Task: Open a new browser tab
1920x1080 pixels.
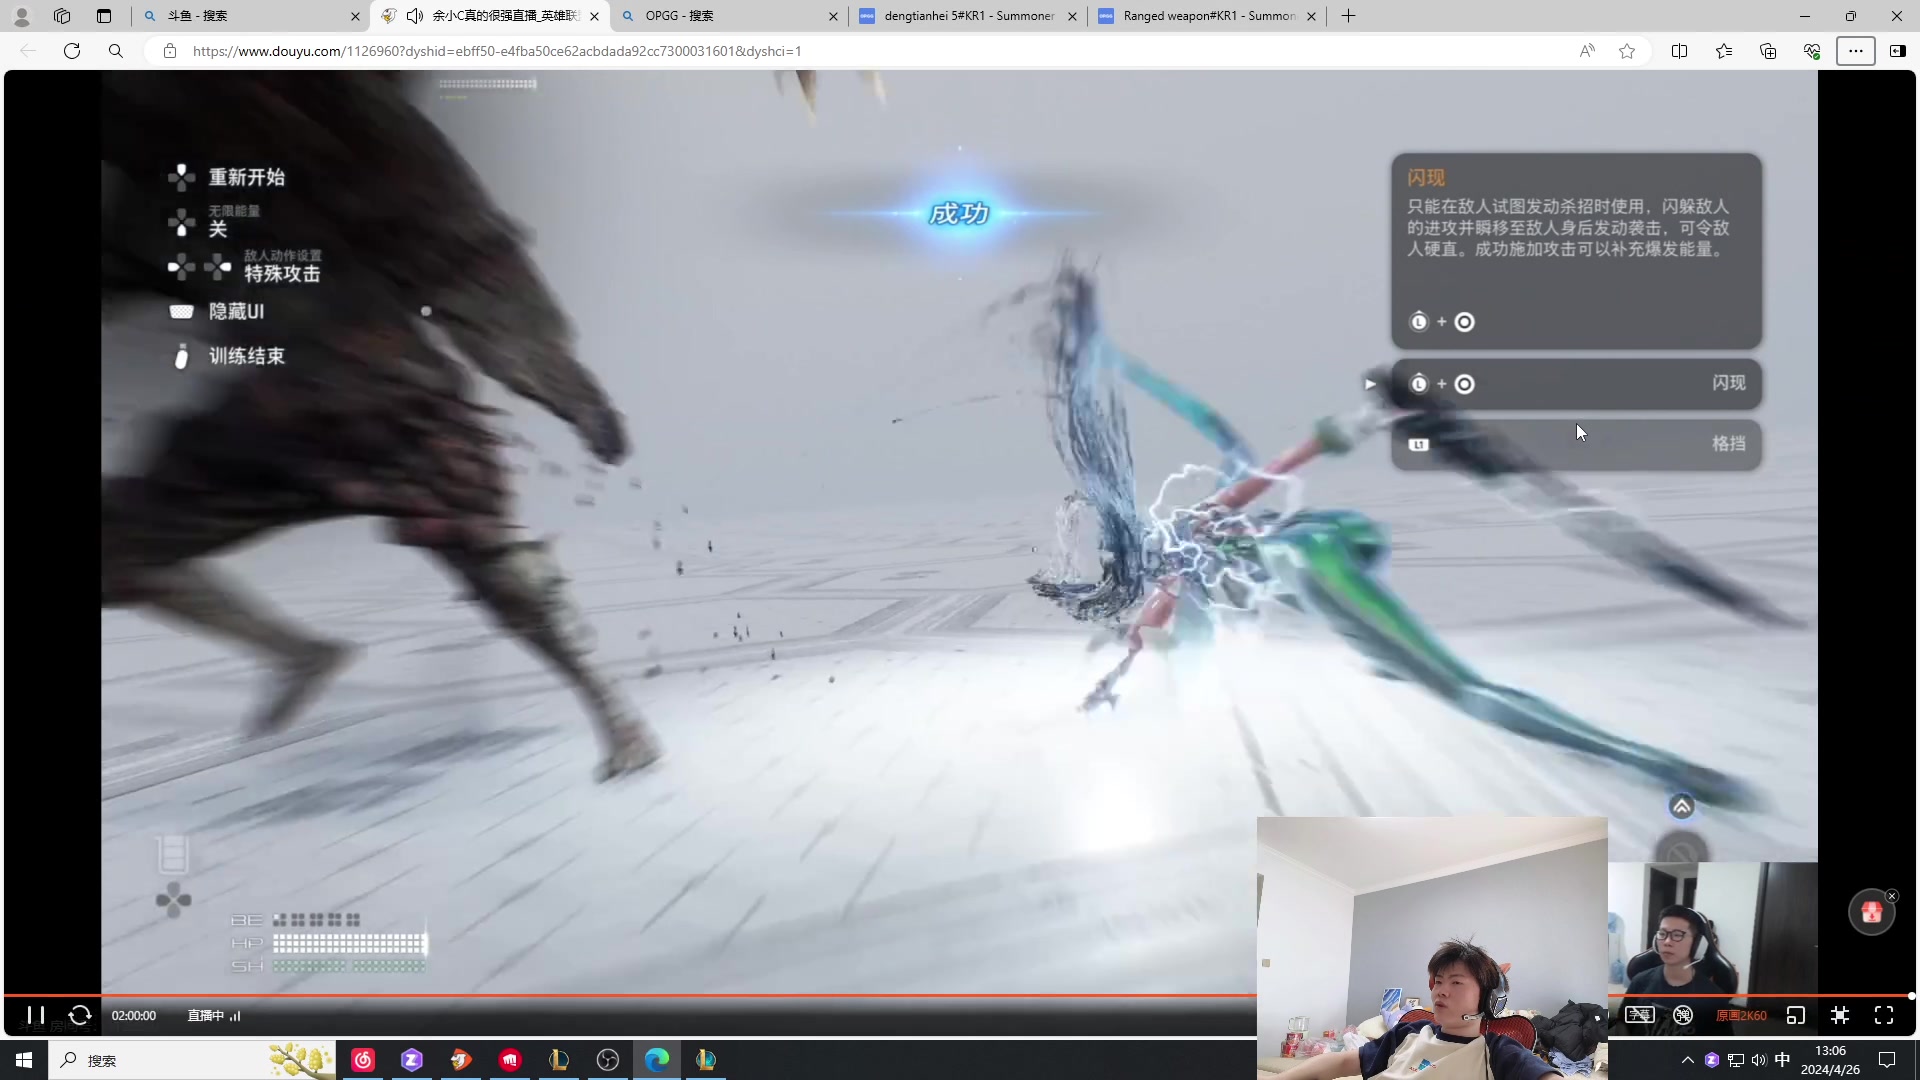Action: (x=1349, y=16)
